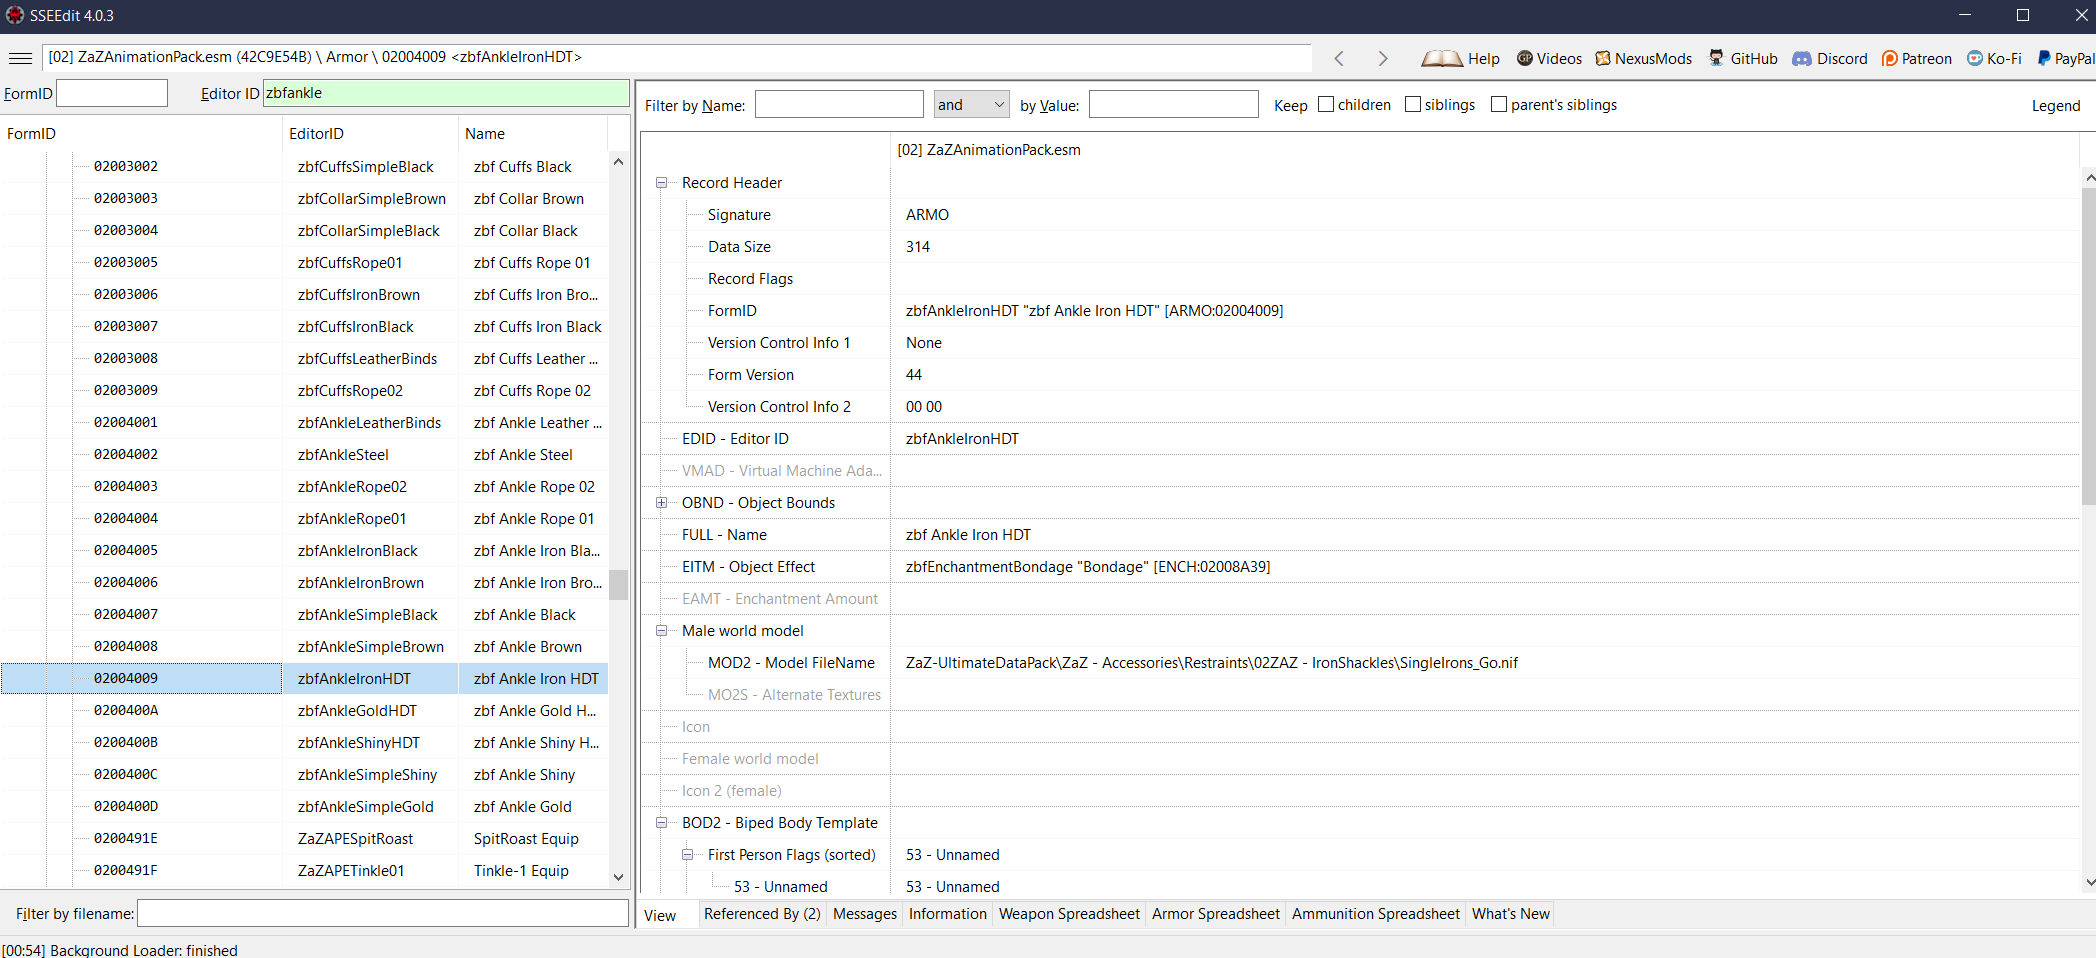This screenshot has height=958, width=2096.
Task: Open the NexusMods link icon
Action: point(1603,58)
